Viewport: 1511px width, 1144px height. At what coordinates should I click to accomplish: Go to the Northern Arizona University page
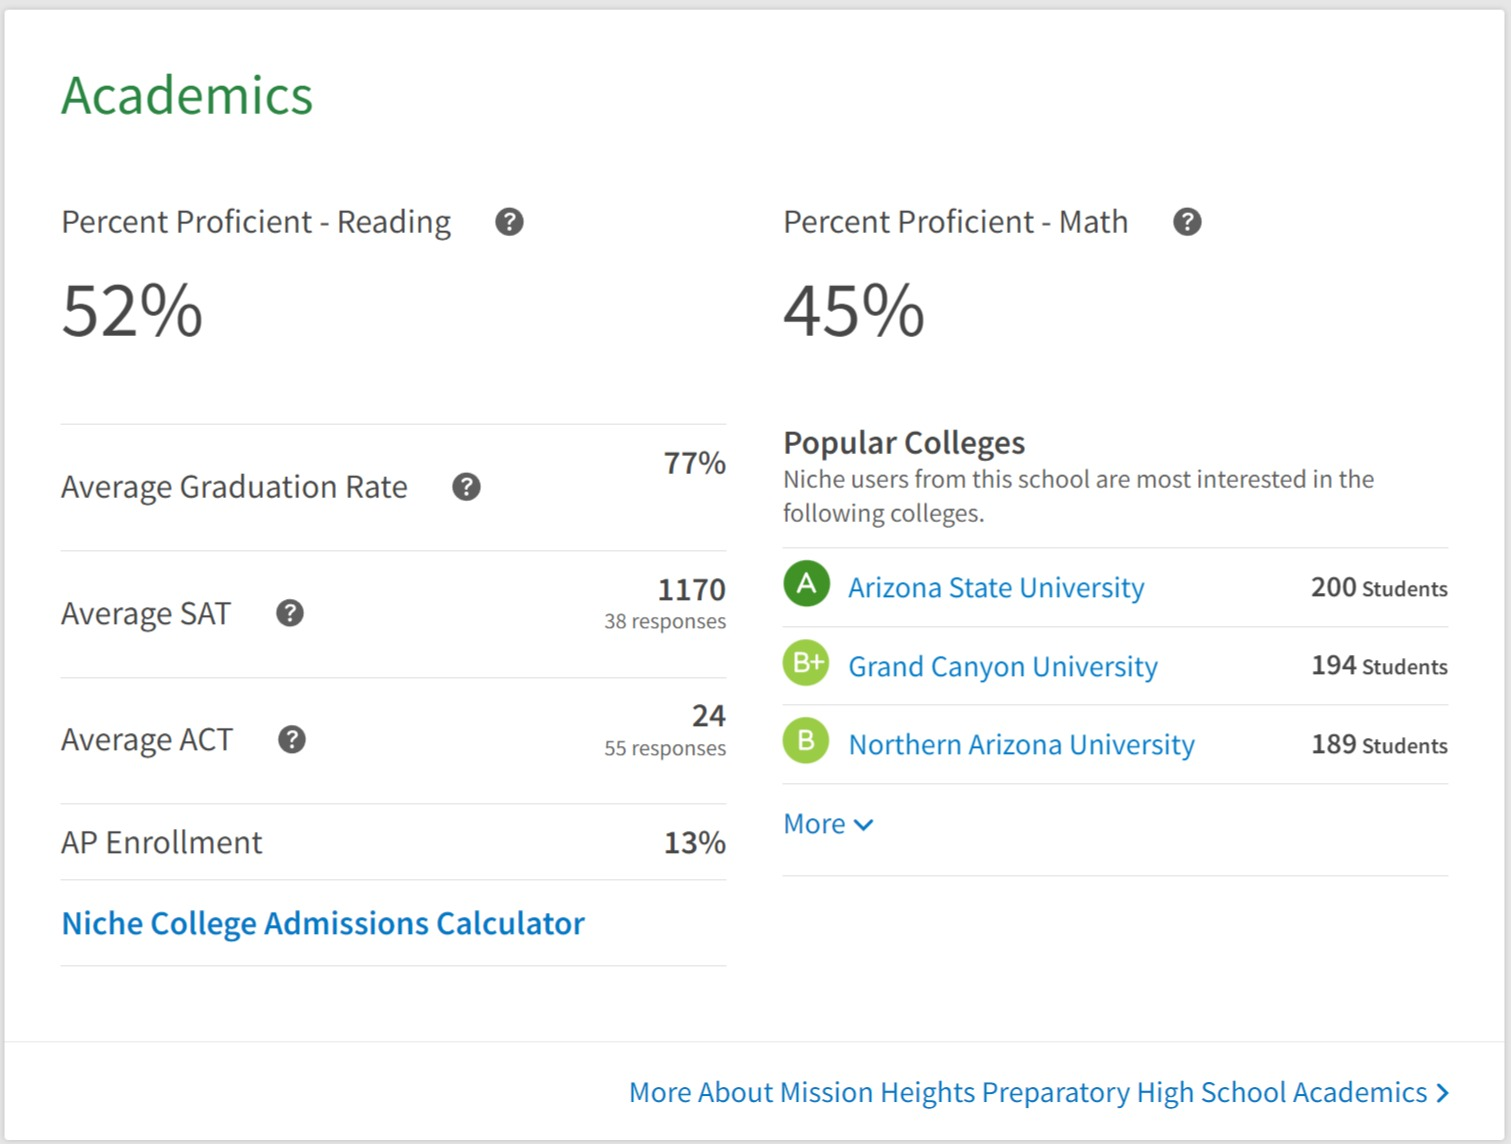click(1021, 745)
